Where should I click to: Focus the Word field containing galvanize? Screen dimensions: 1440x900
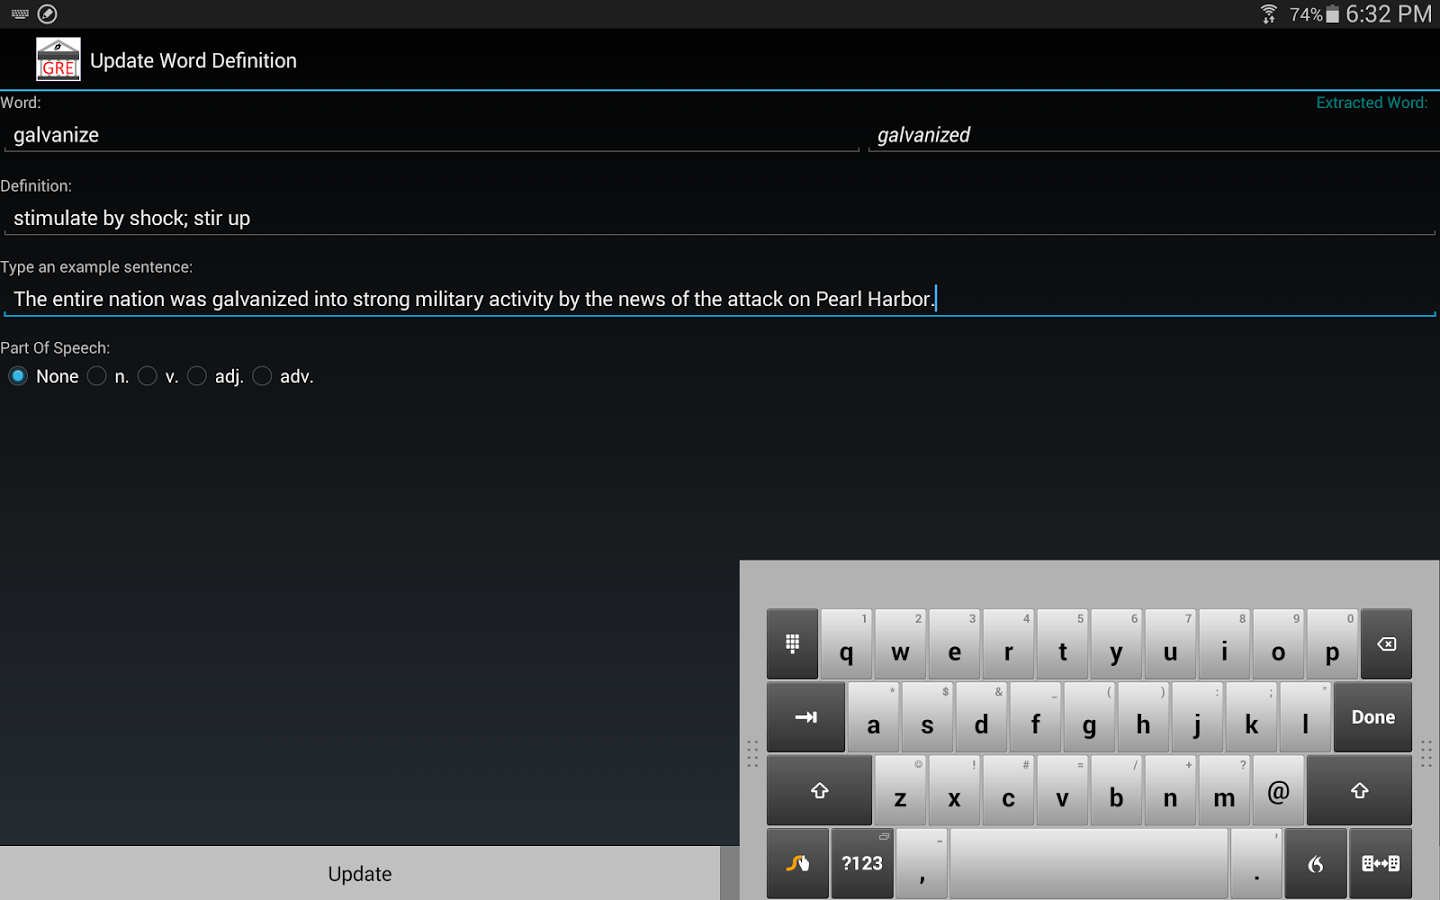(x=431, y=135)
